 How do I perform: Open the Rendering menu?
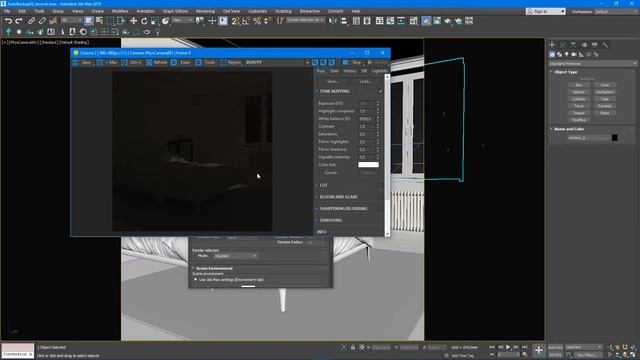click(205, 11)
